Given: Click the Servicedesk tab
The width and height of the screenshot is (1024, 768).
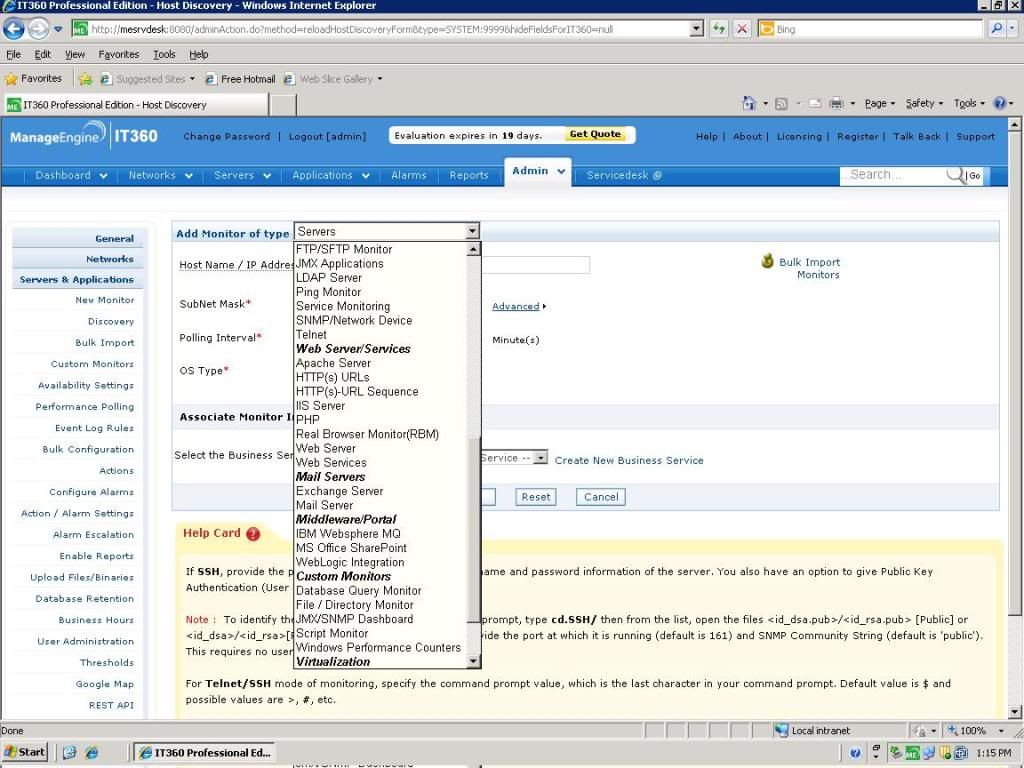Looking at the screenshot, I should [624, 175].
